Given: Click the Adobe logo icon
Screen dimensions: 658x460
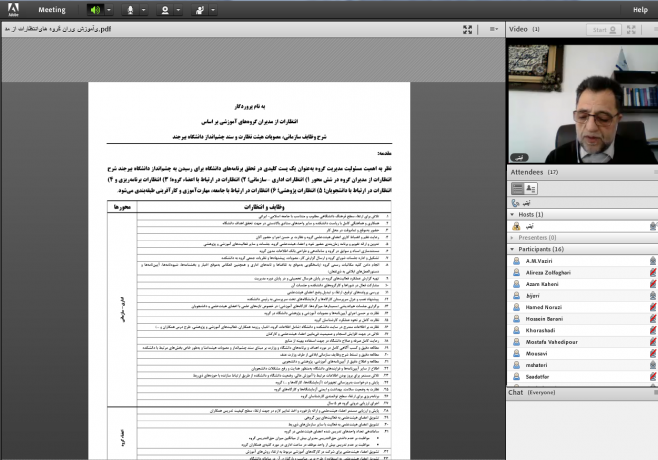Looking at the screenshot, I should point(11,10).
